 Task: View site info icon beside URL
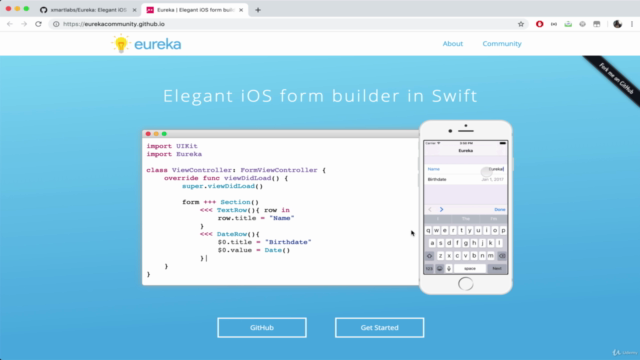point(56,24)
